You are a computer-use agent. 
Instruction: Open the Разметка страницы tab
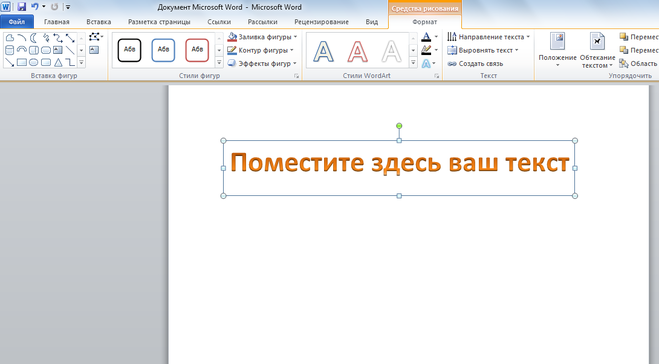click(159, 22)
